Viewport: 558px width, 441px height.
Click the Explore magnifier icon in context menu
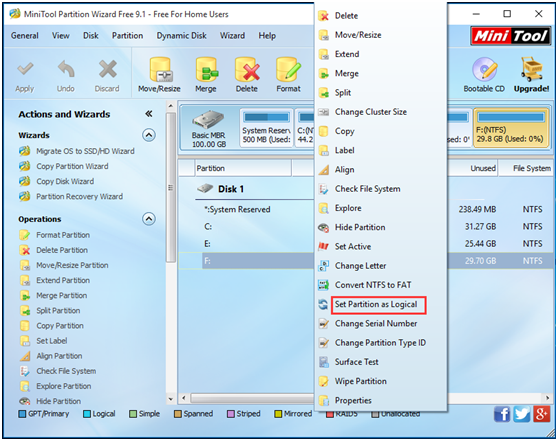click(x=323, y=208)
